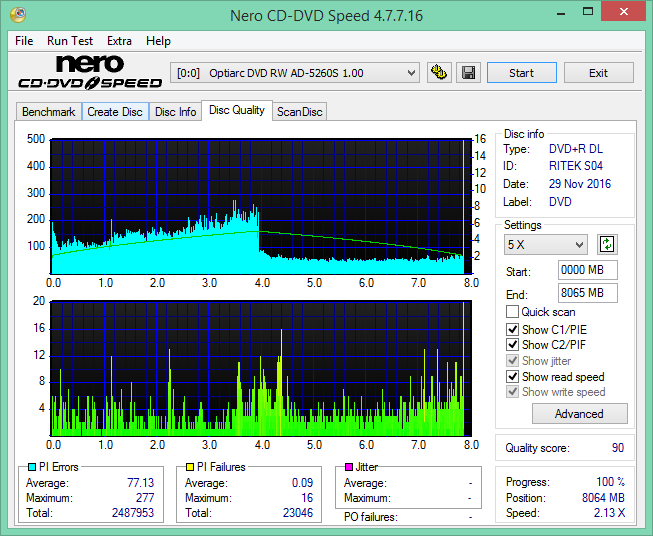The width and height of the screenshot is (653, 536).
Task: Click the magenta Jitter legend swatch
Action: [x=349, y=467]
